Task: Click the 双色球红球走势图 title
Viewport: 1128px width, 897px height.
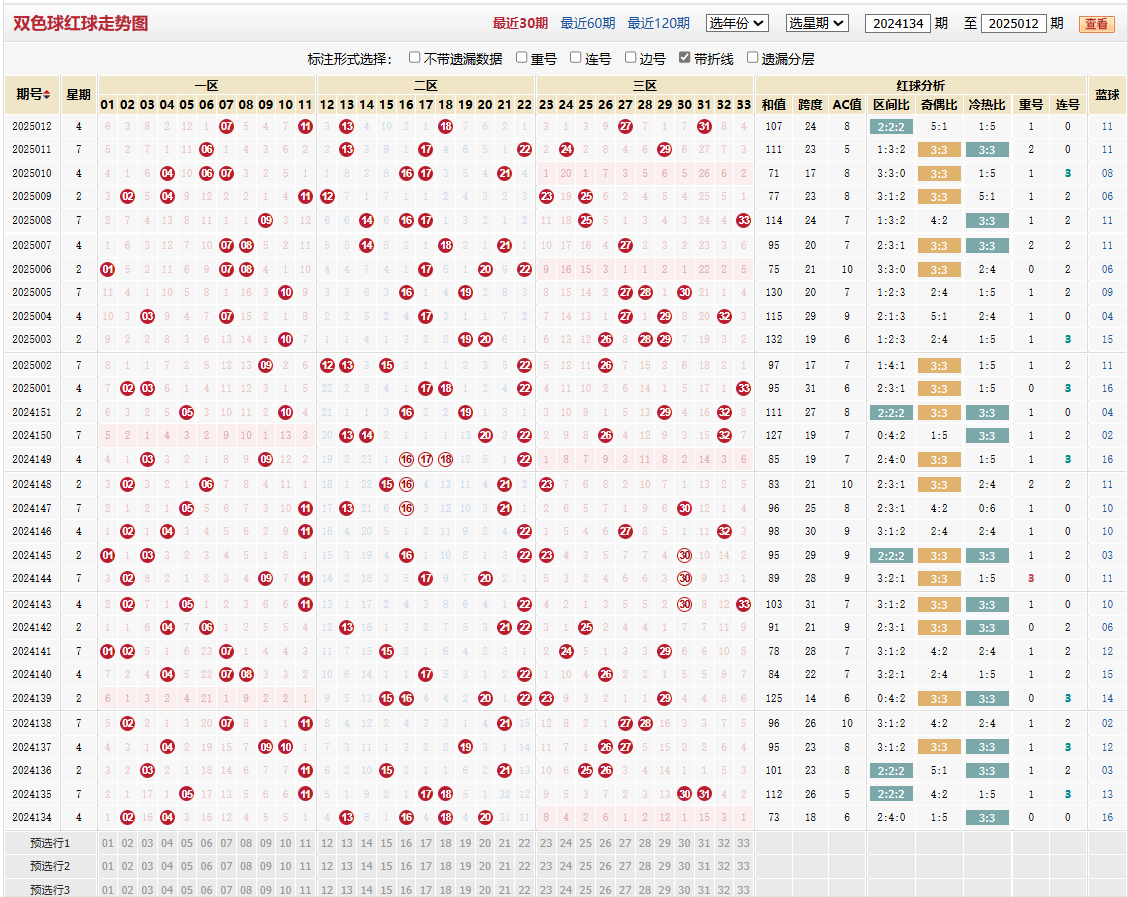Action: (x=81, y=23)
